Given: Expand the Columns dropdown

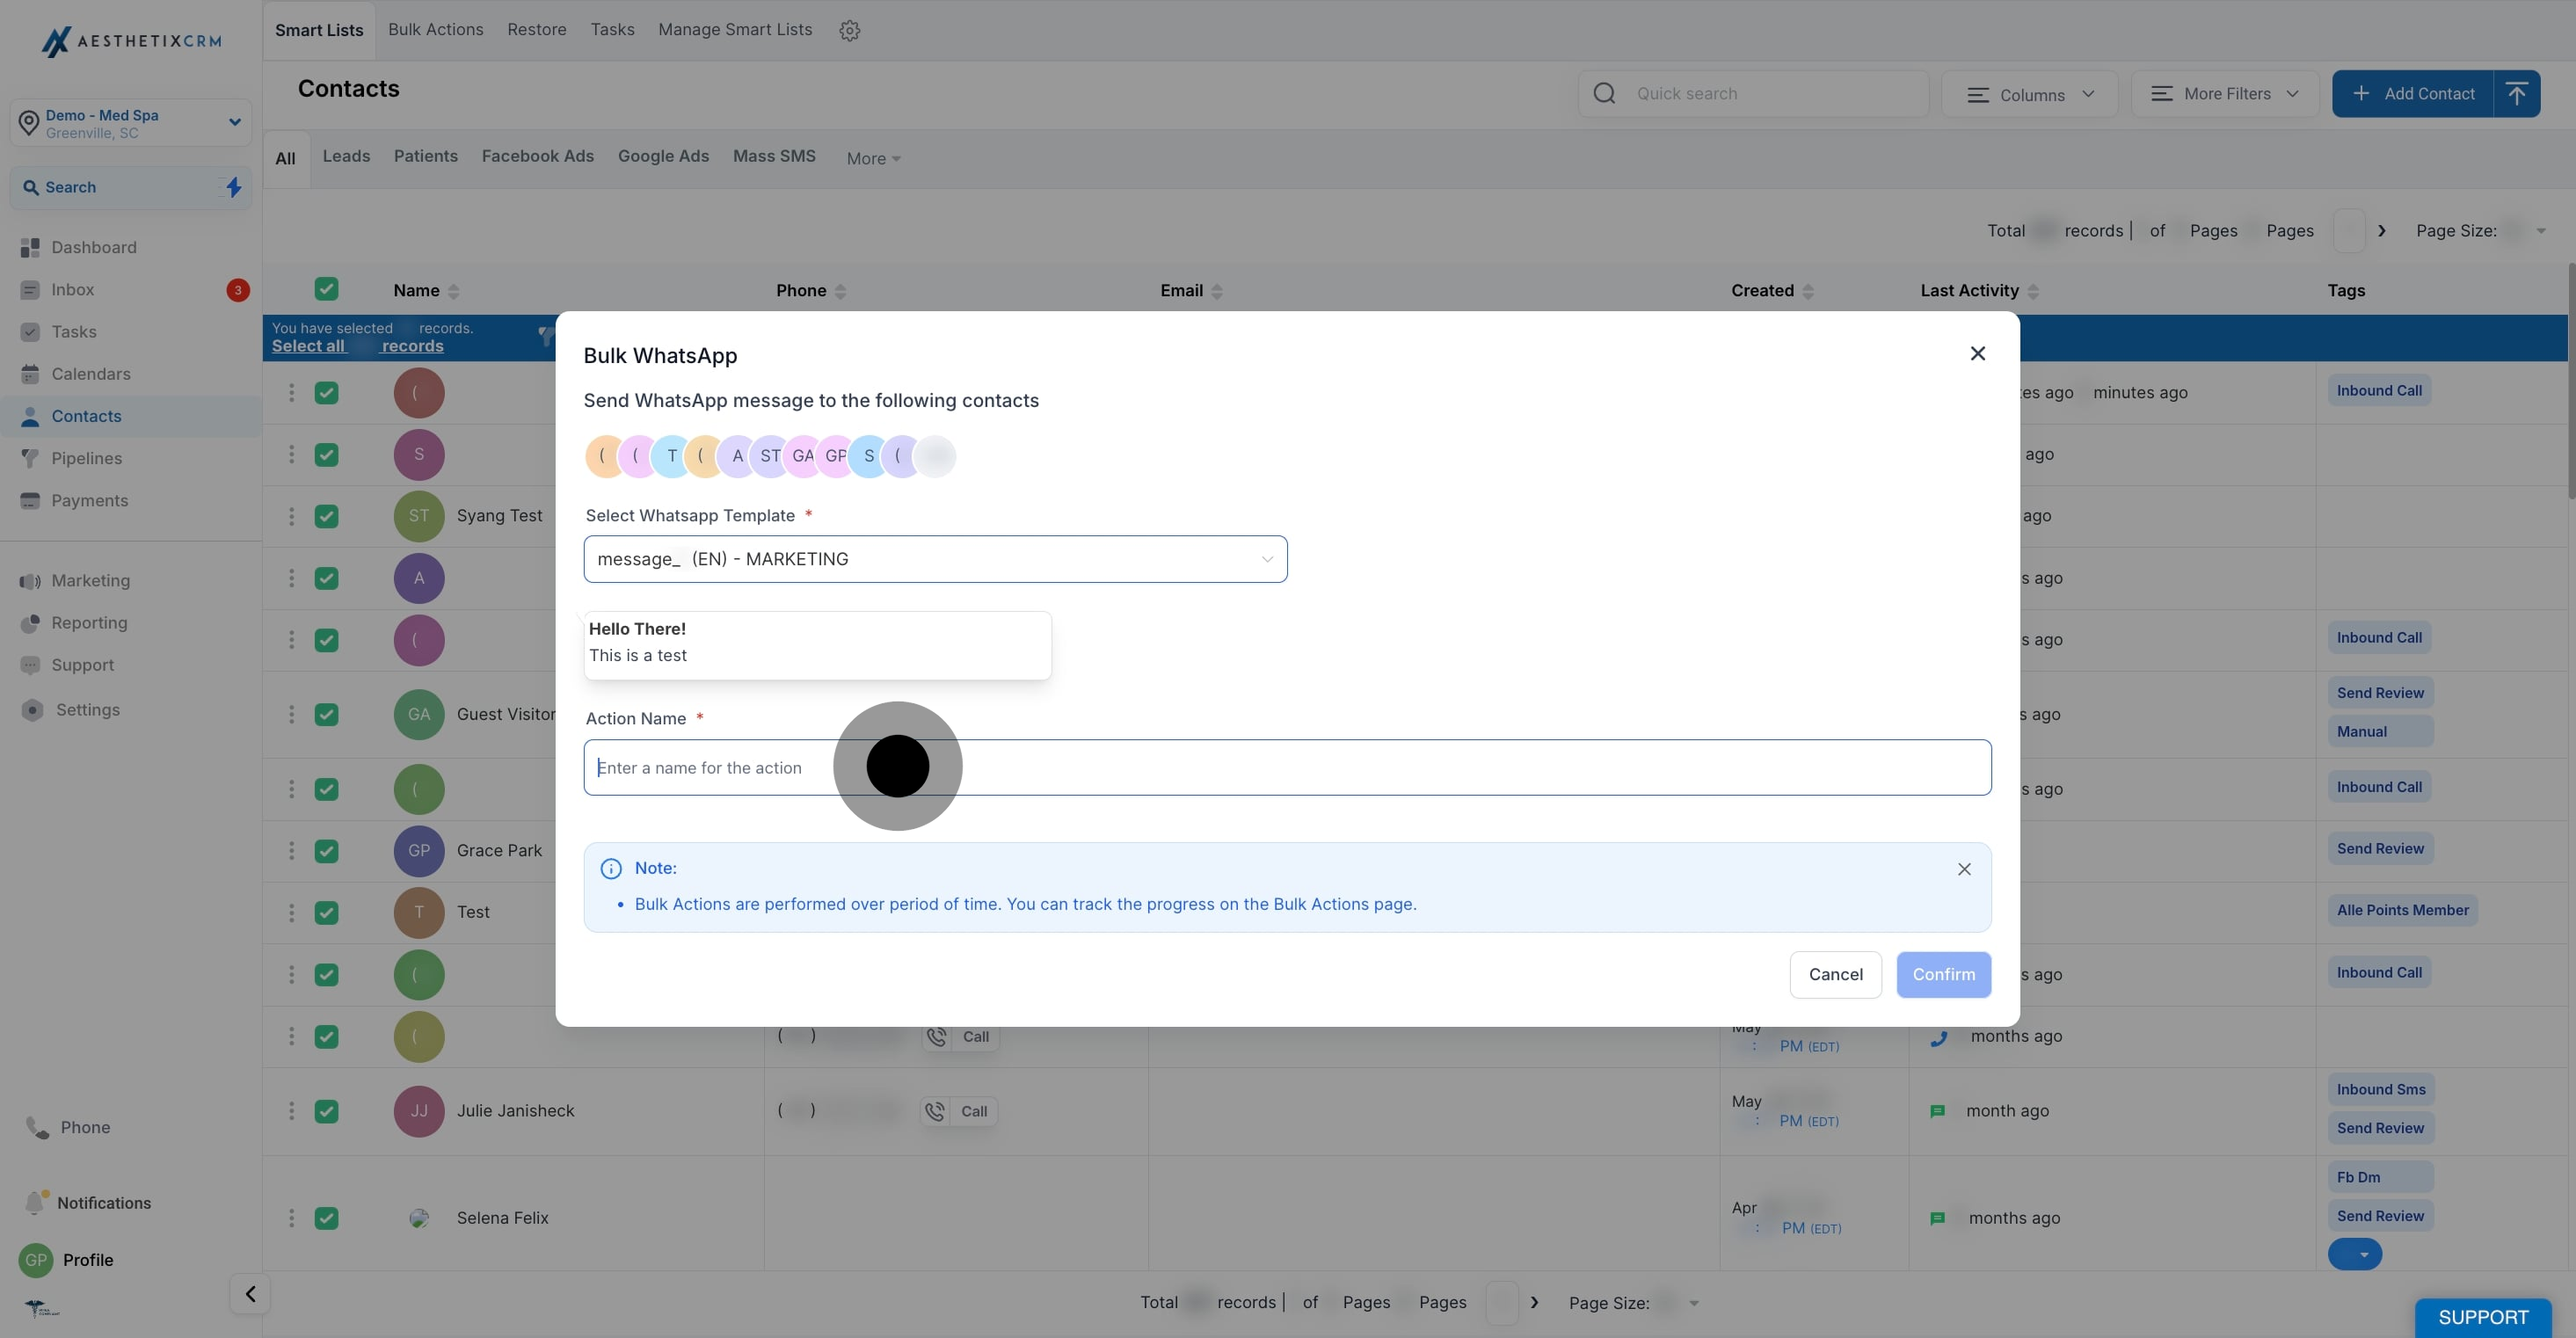Looking at the screenshot, I should point(2029,94).
